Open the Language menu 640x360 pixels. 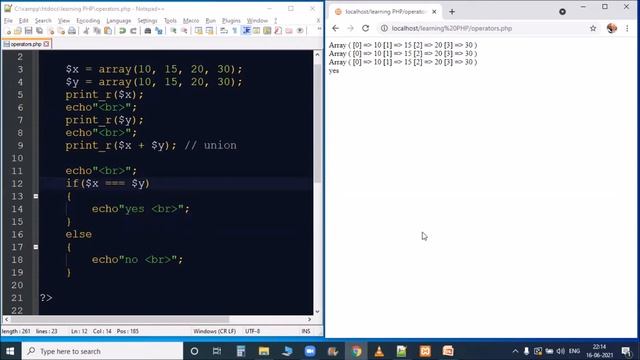119,20
